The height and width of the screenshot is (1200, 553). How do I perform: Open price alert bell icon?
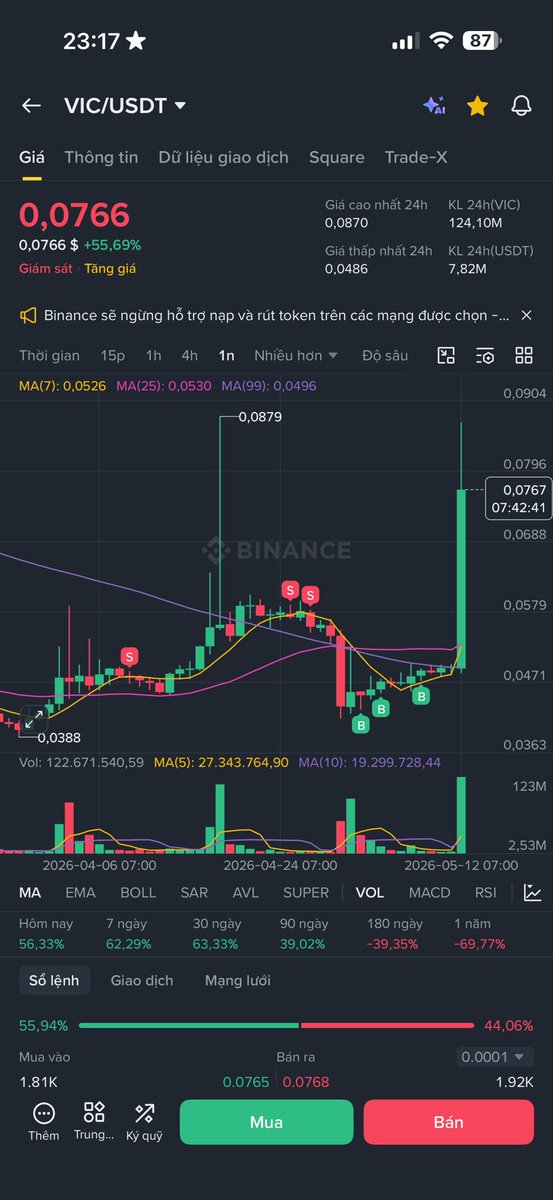tap(521, 106)
